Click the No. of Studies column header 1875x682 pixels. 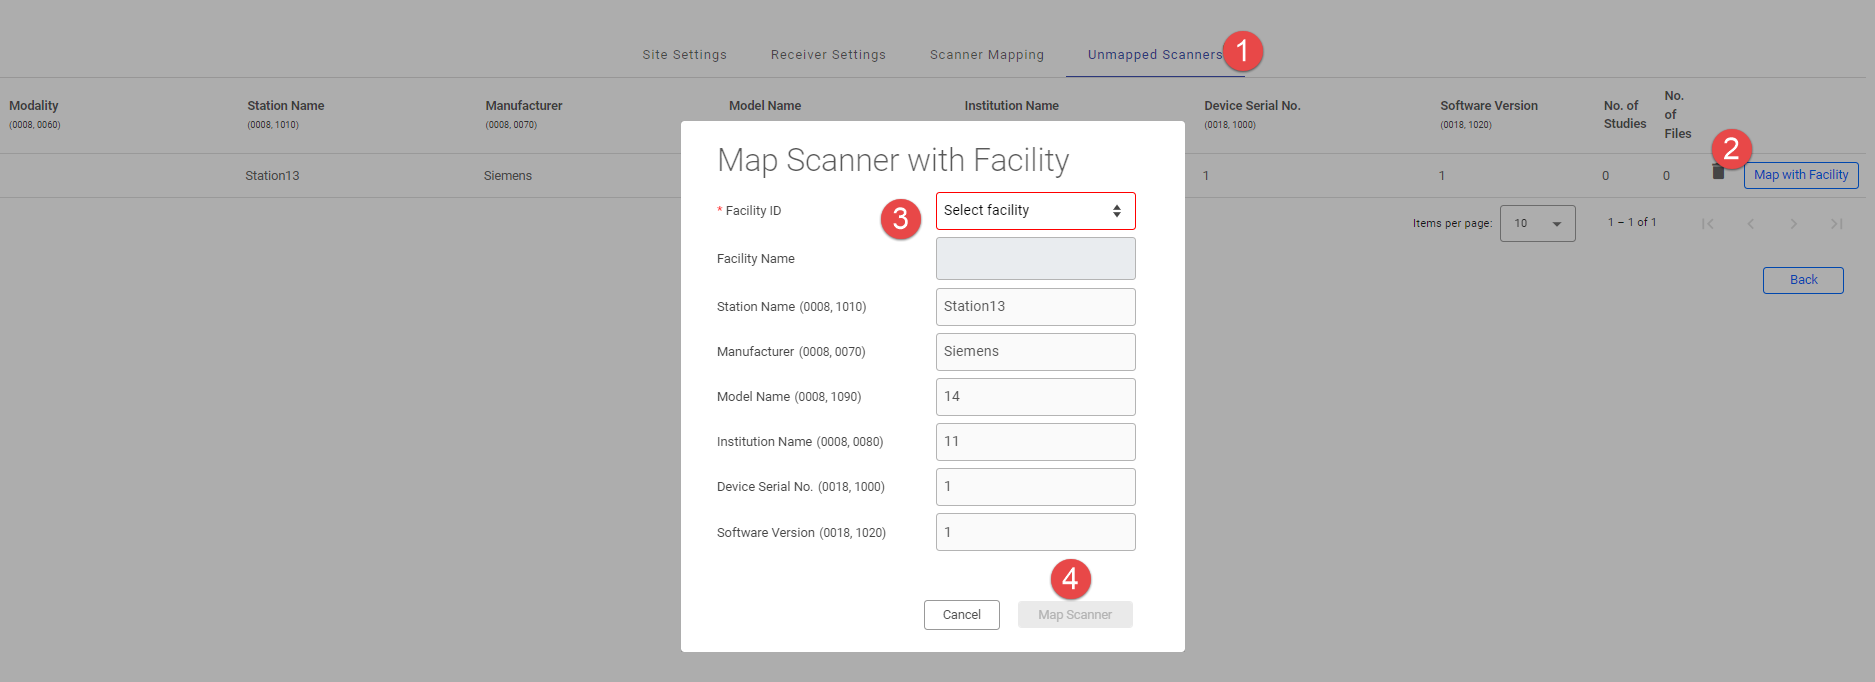[x=1625, y=115]
